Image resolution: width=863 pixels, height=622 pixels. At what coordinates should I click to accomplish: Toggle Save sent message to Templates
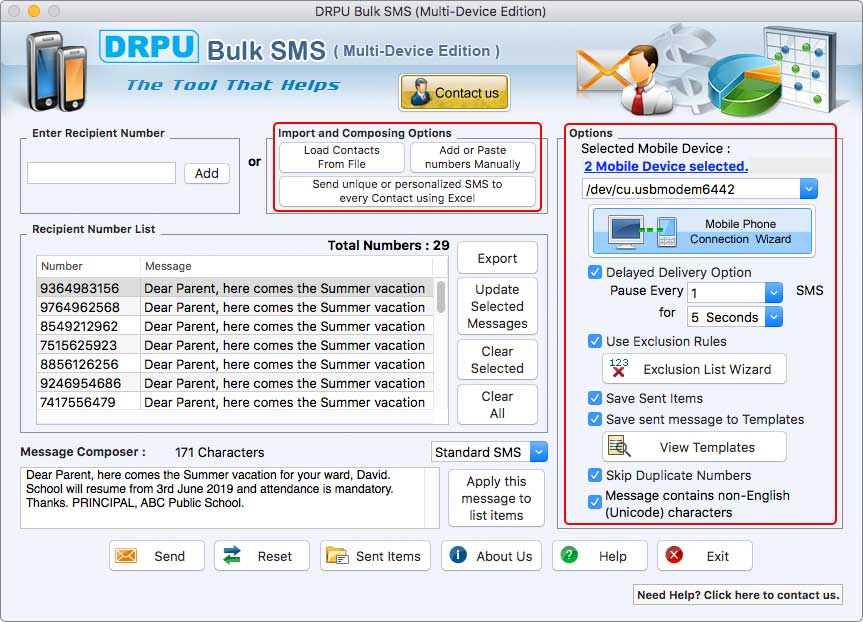[595, 419]
